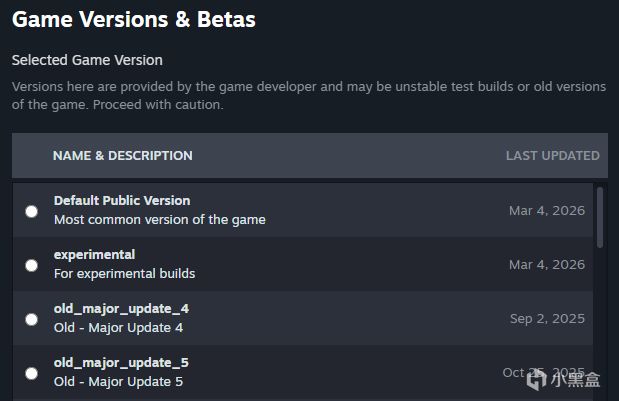Click the scrollbar track below the thumb

600,320
